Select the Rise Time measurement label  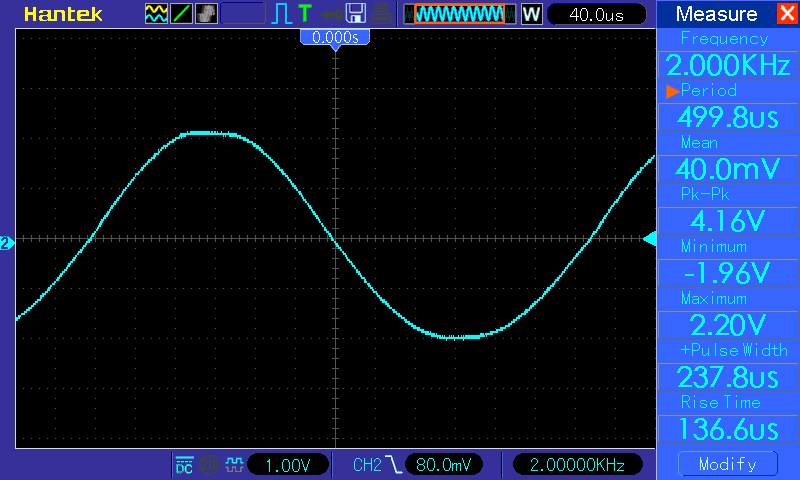click(x=720, y=402)
